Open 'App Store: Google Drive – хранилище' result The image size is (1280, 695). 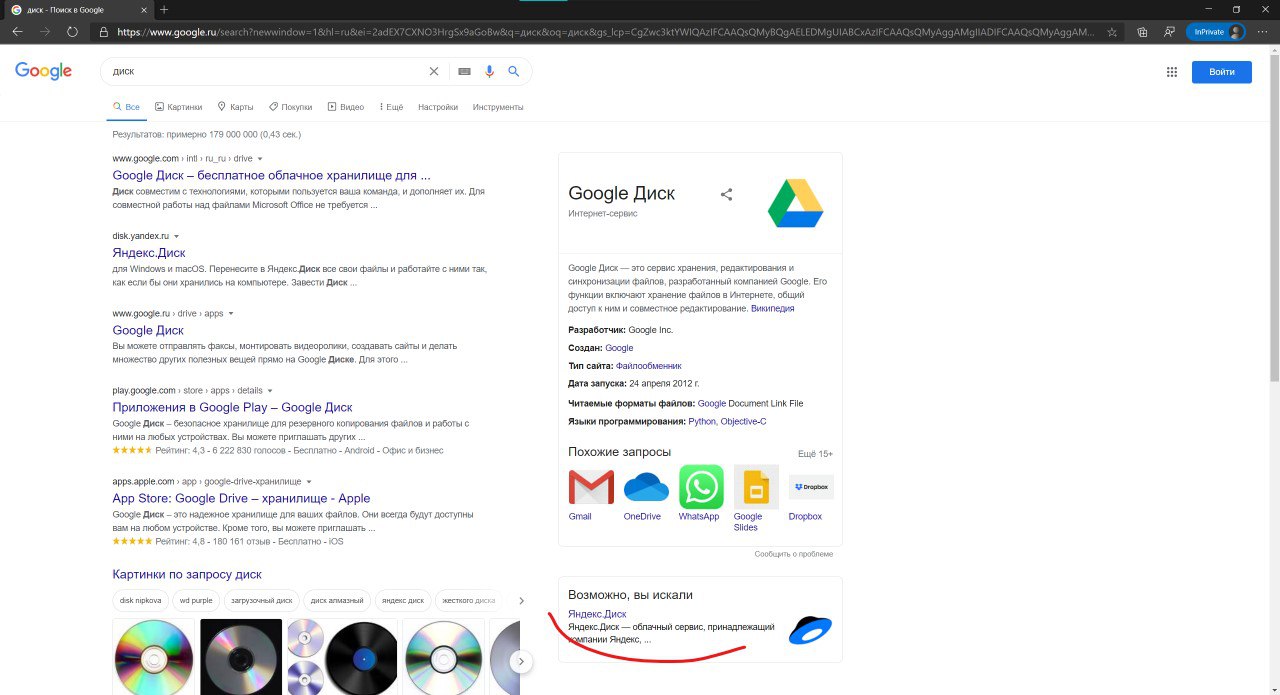[x=241, y=498]
